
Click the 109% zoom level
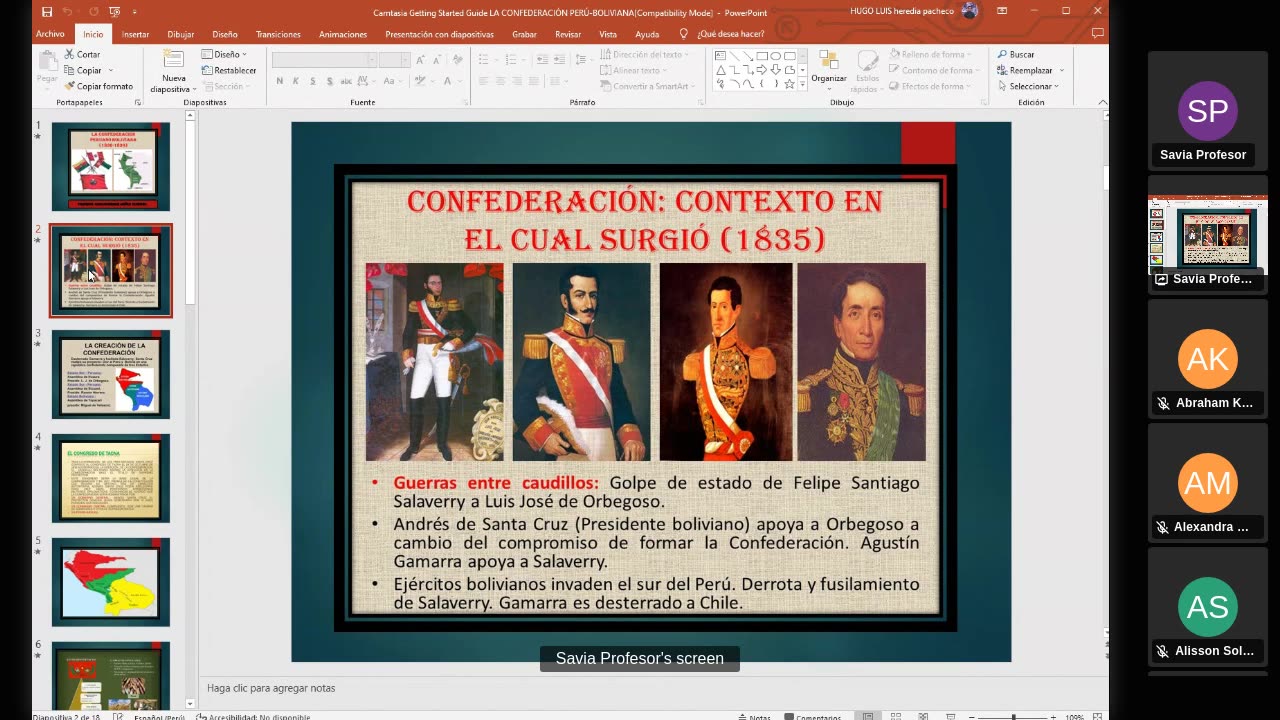click(1074, 716)
